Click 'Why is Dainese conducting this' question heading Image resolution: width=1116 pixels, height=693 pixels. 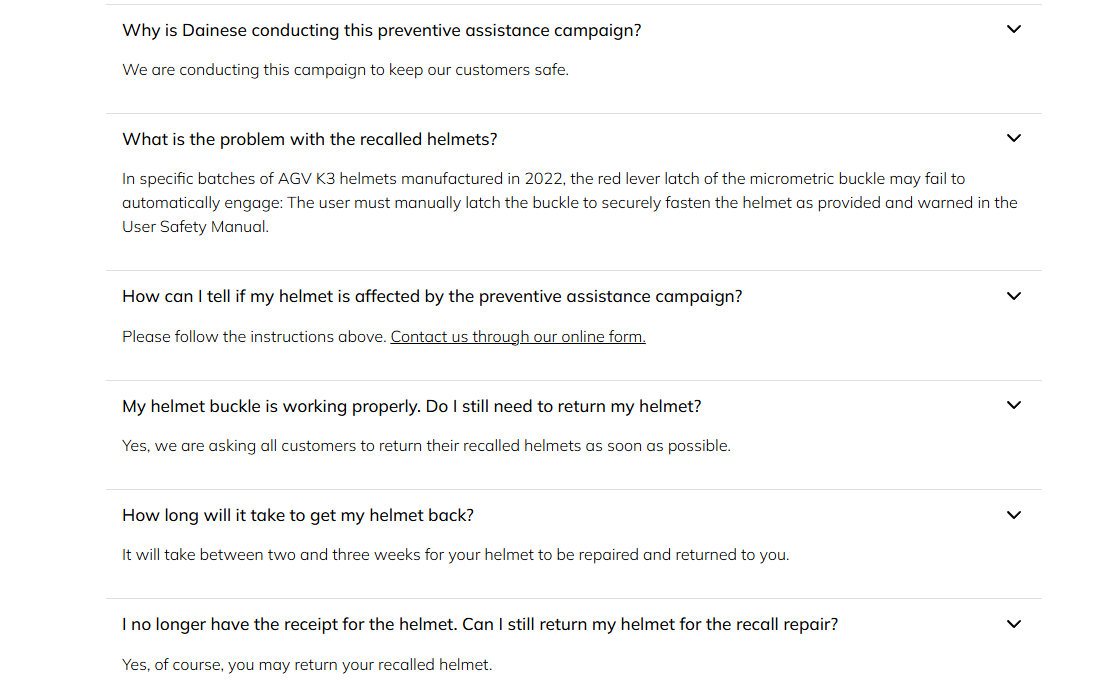[x=381, y=30]
